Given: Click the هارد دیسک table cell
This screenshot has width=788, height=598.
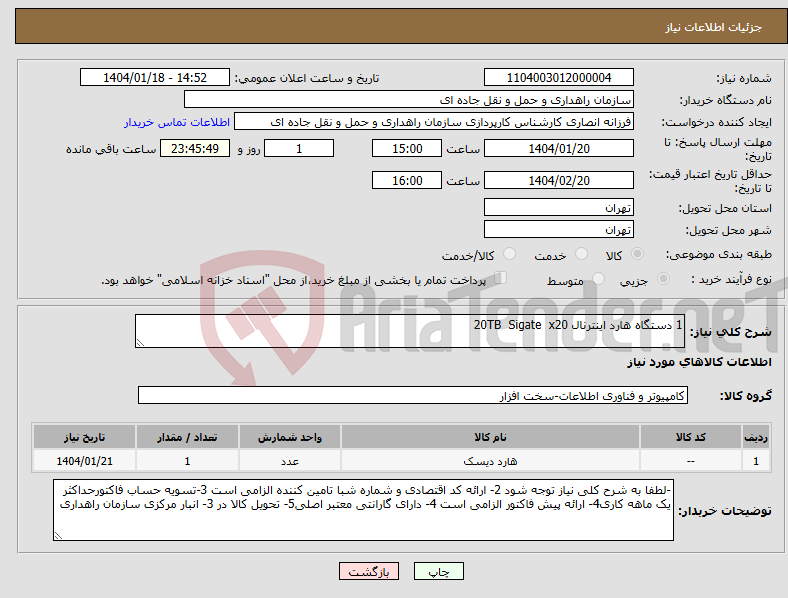Looking at the screenshot, I should coord(490,461).
